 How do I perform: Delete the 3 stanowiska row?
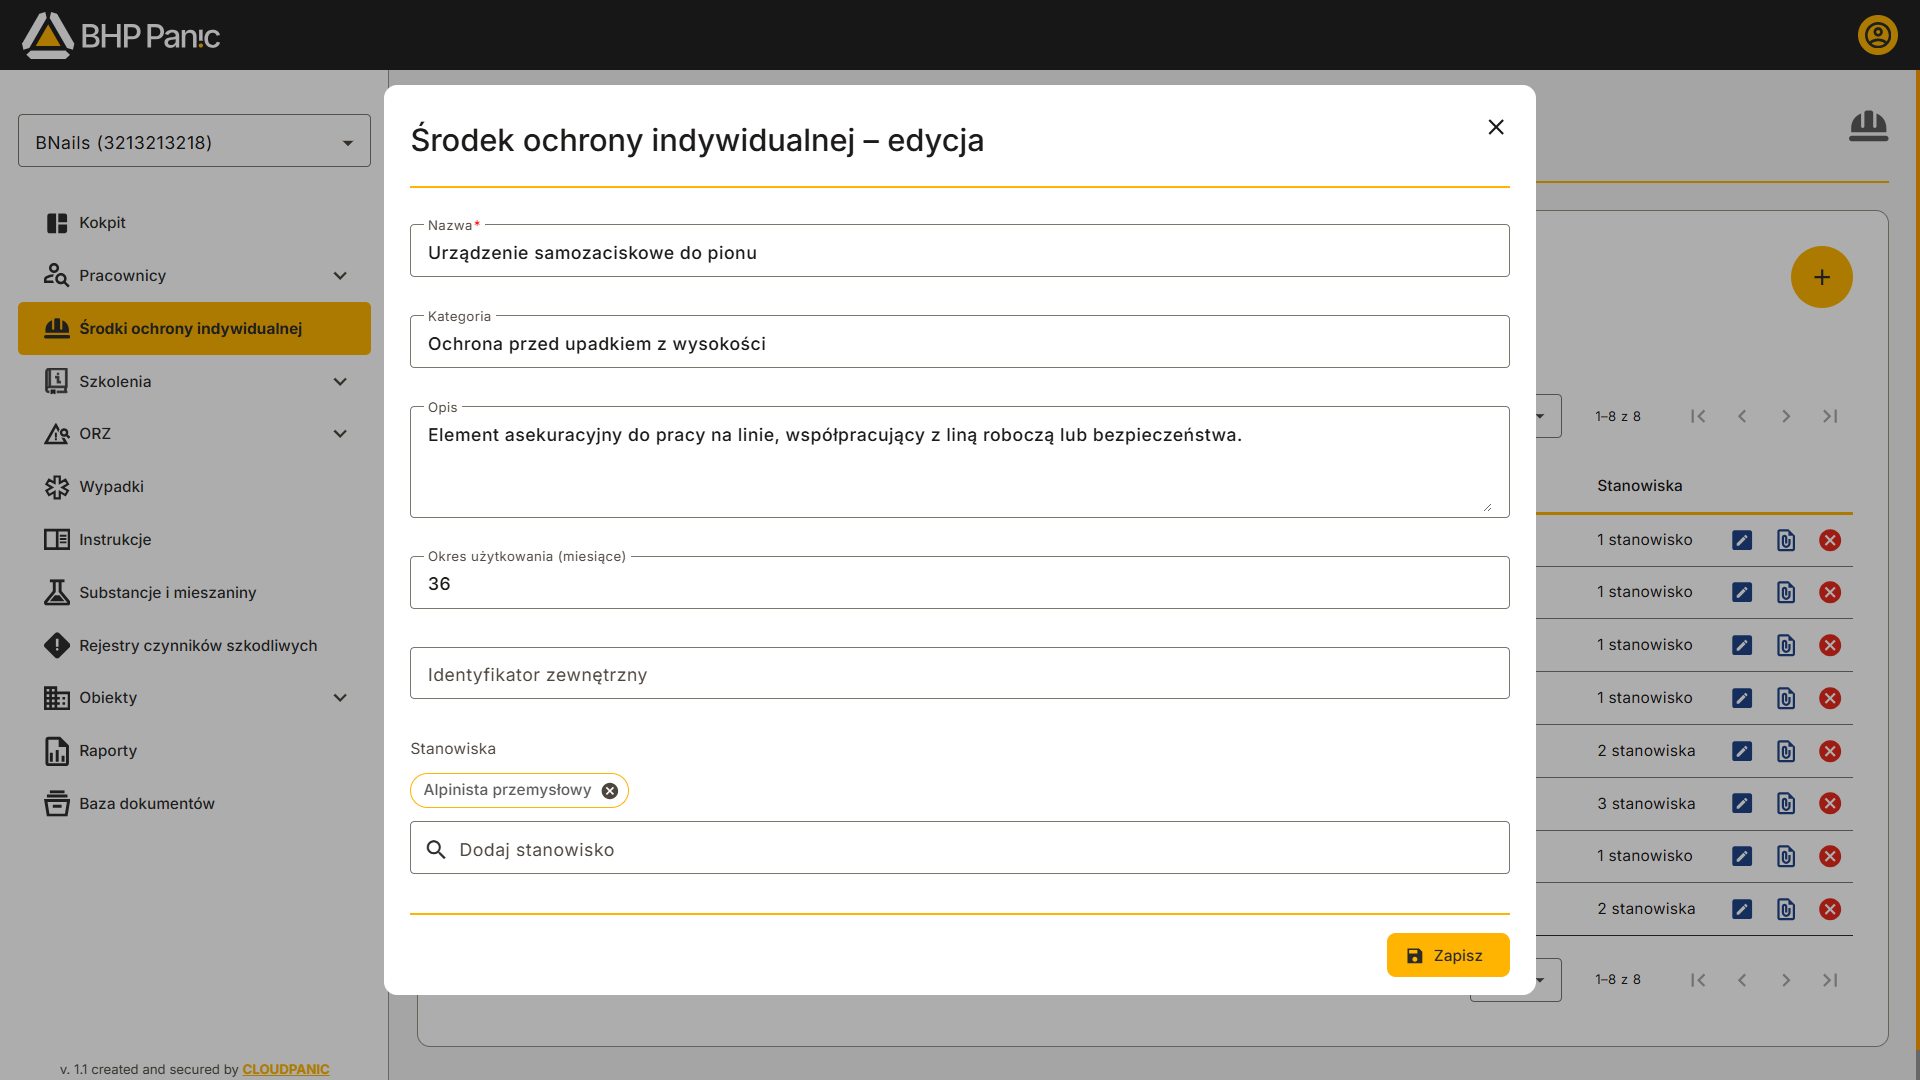coord(1829,803)
